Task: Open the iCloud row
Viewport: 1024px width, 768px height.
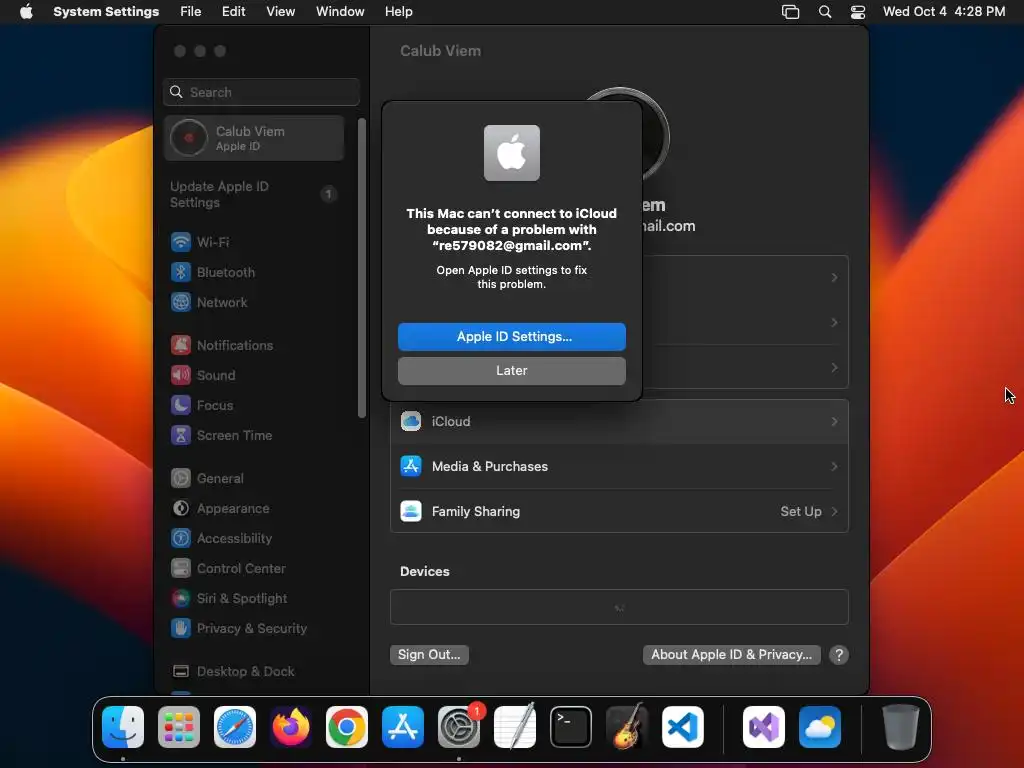Action: tap(619, 422)
